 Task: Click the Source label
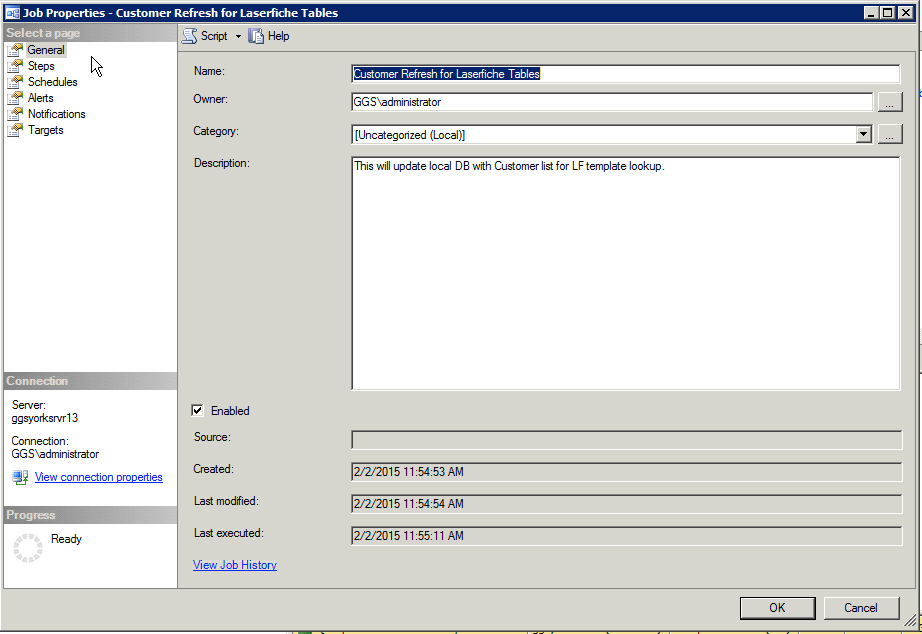tap(212, 437)
